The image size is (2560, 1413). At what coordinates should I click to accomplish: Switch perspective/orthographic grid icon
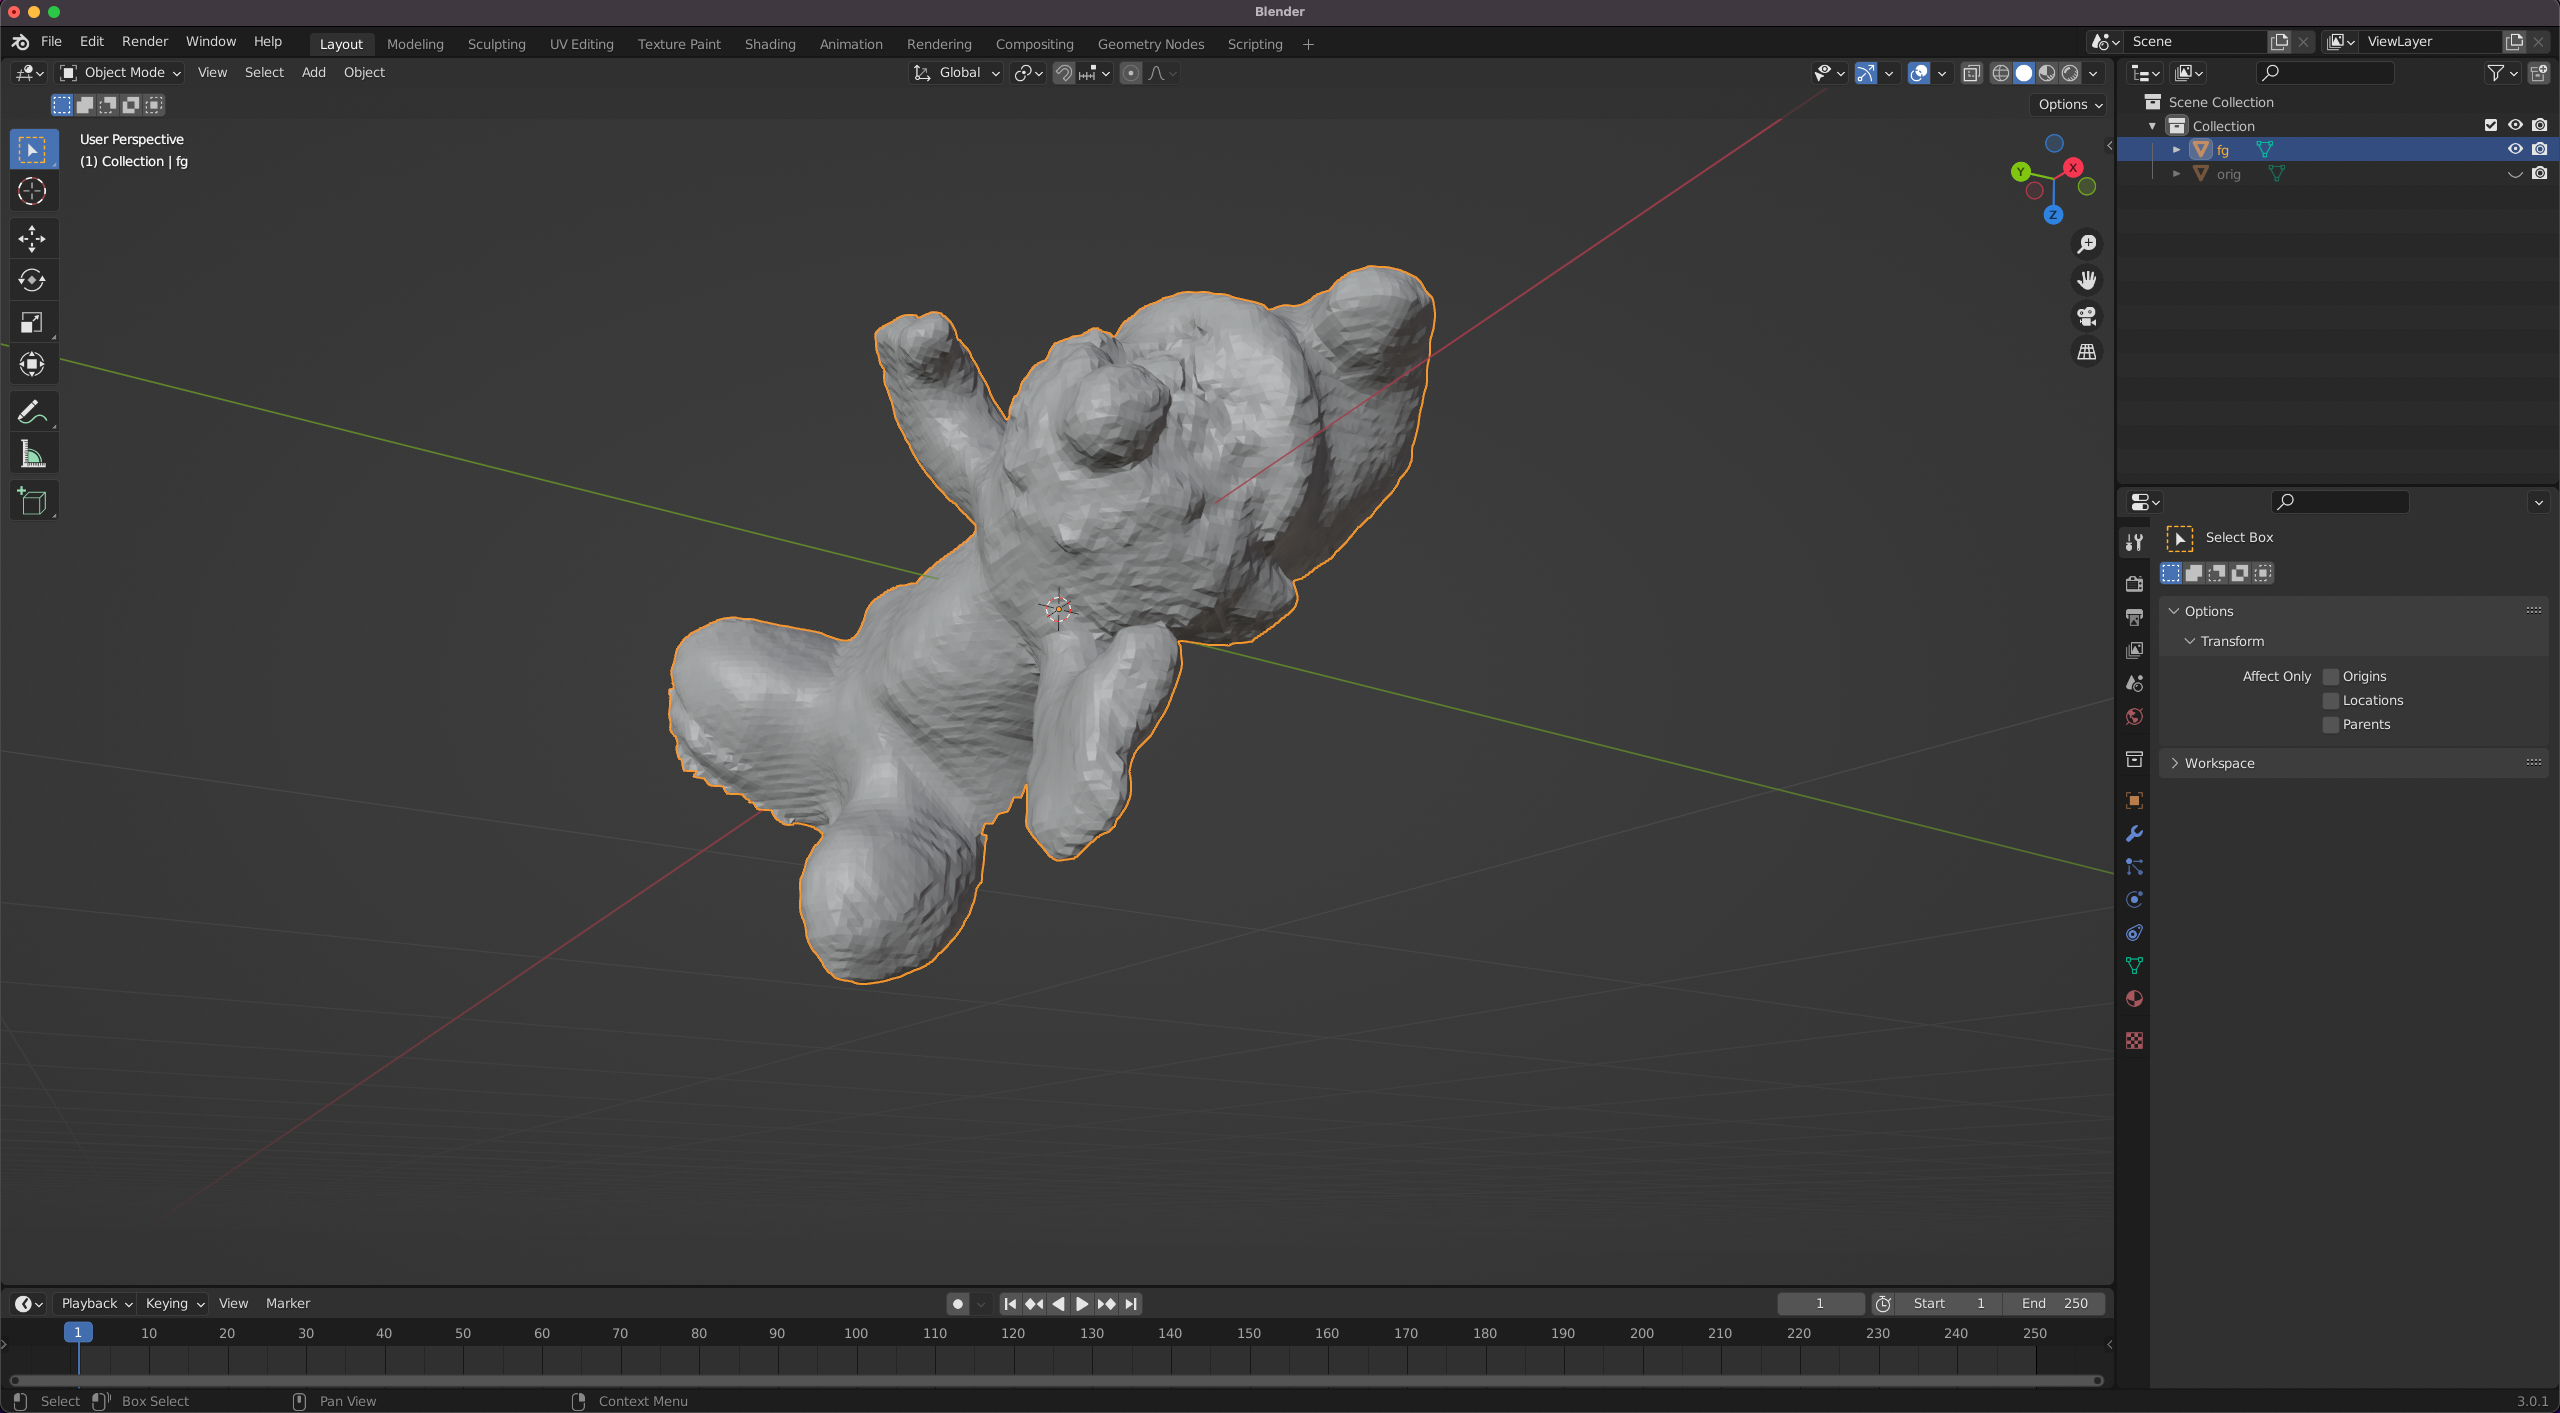click(x=2087, y=352)
